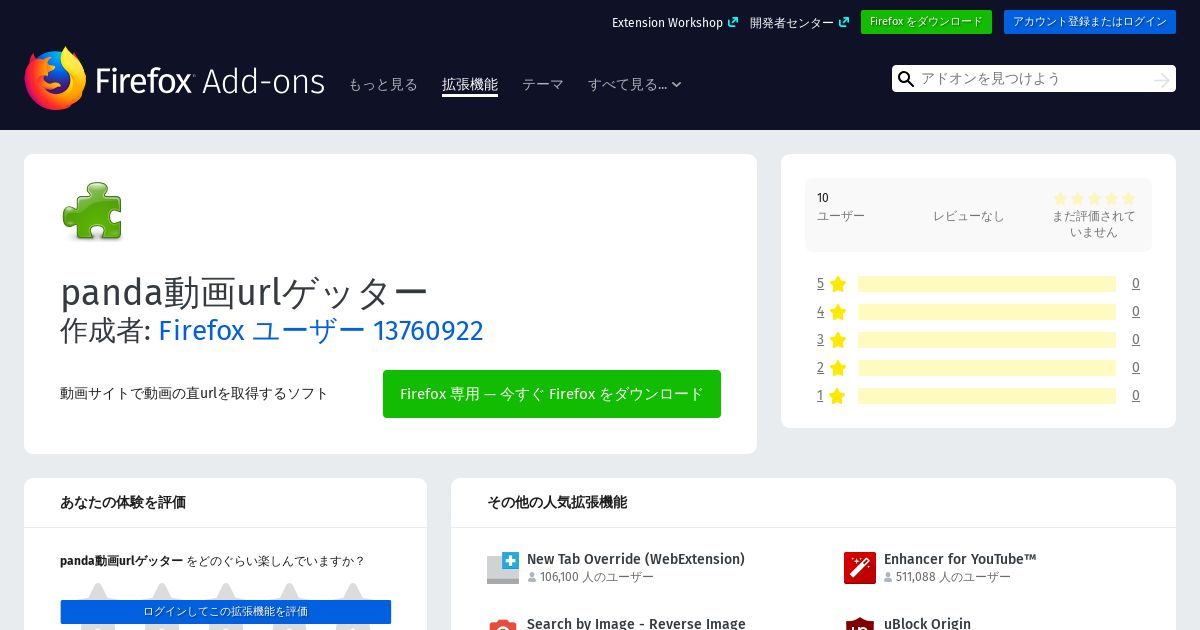Image resolution: width=1200 pixels, height=630 pixels.
Task: Click the Firefox をダウンロード header button
Action: tap(926, 22)
